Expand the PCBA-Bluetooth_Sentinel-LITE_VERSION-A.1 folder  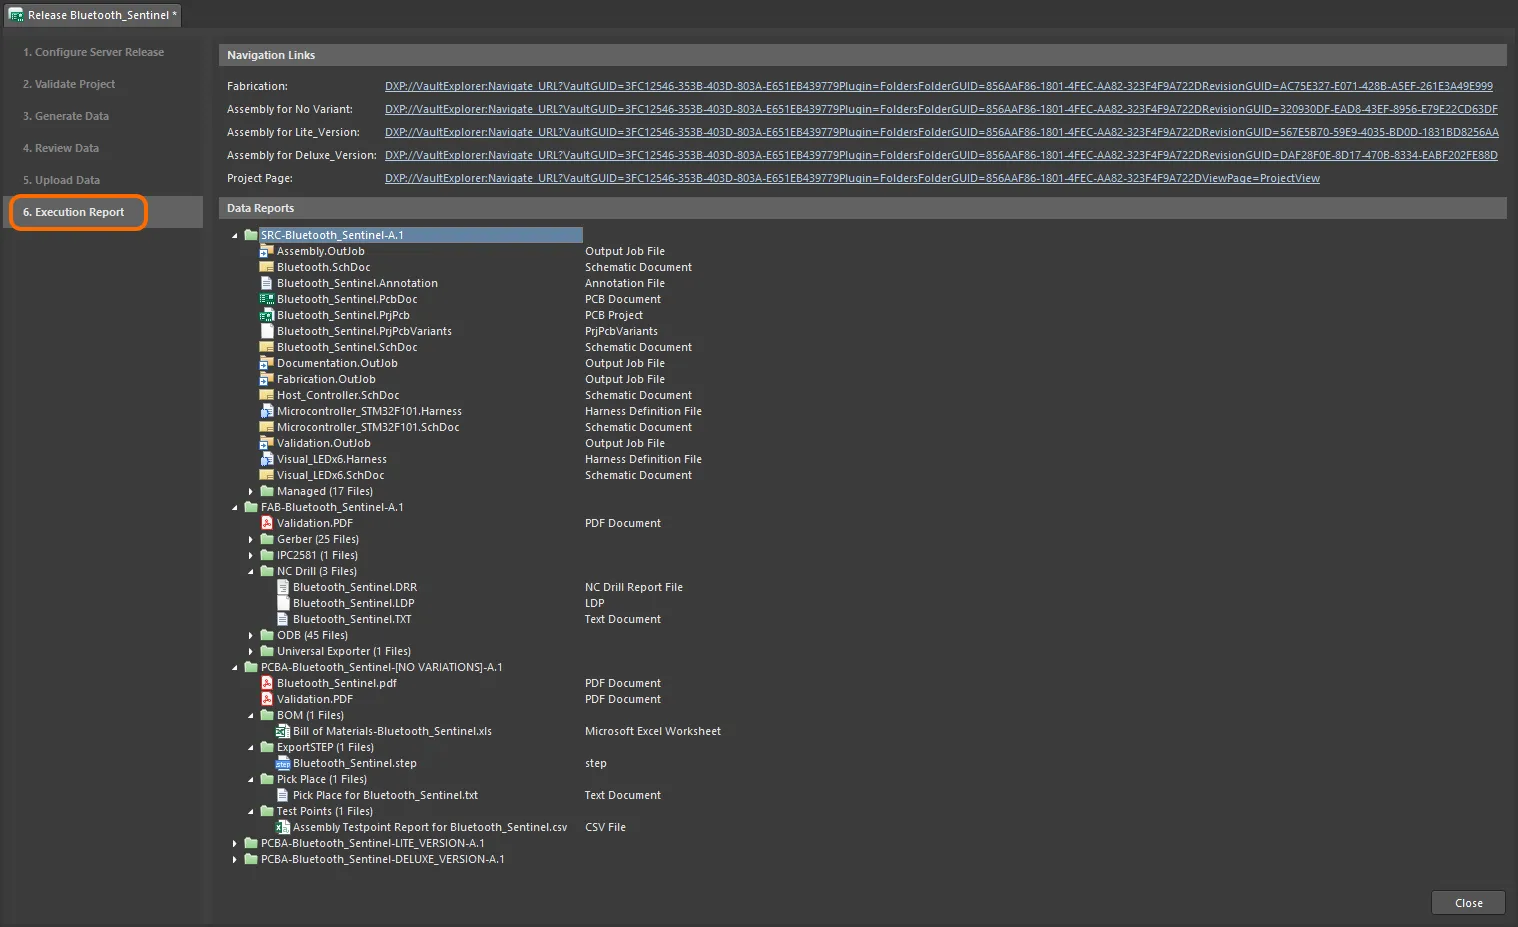click(235, 843)
